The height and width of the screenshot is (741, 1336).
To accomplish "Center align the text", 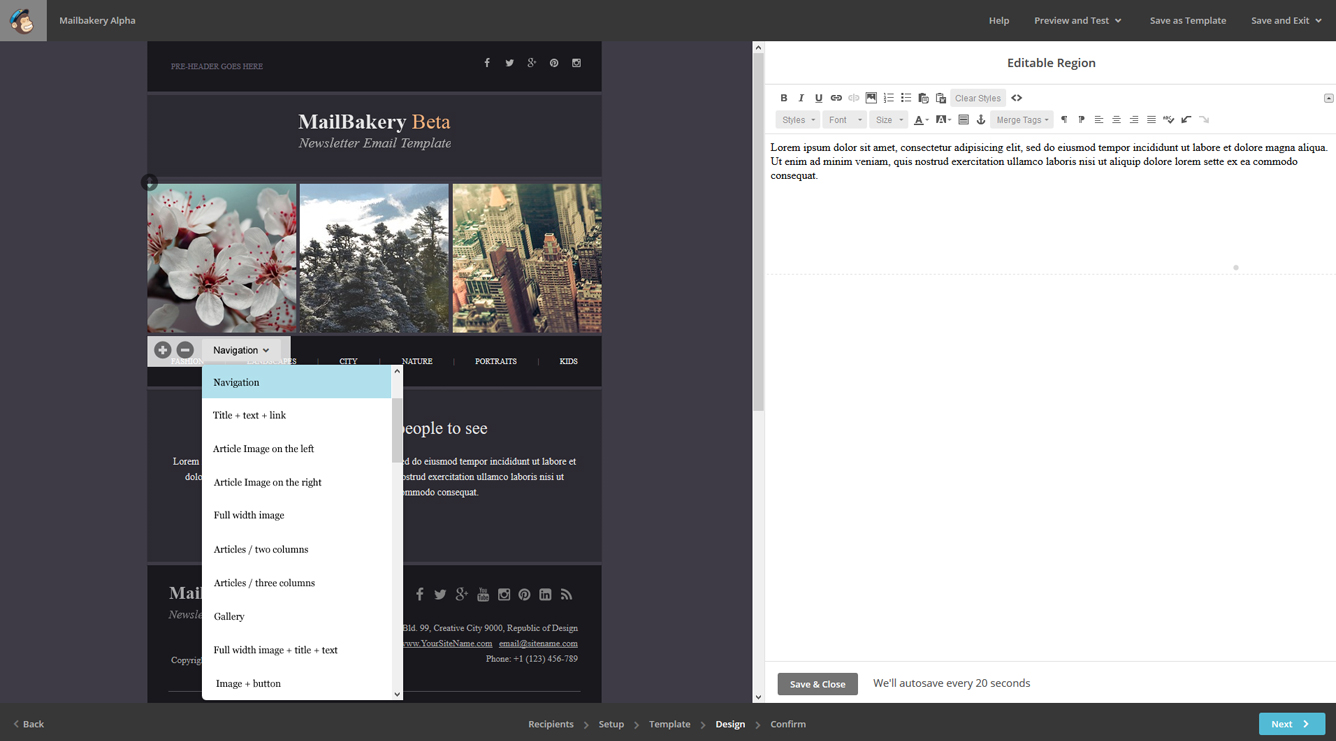I will [x=1116, y=120].
